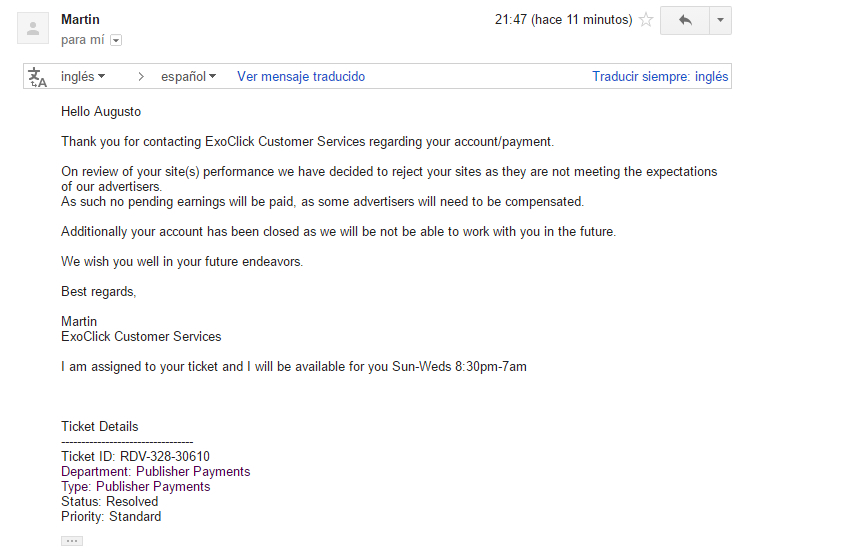Click 'Ticket Details' heading text
Screen dimensions: 861x552
(99, 426)
